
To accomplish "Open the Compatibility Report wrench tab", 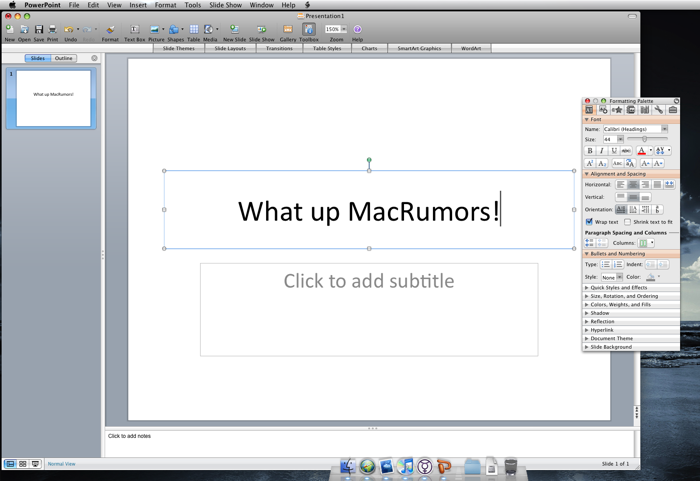I will pos(658,110).
